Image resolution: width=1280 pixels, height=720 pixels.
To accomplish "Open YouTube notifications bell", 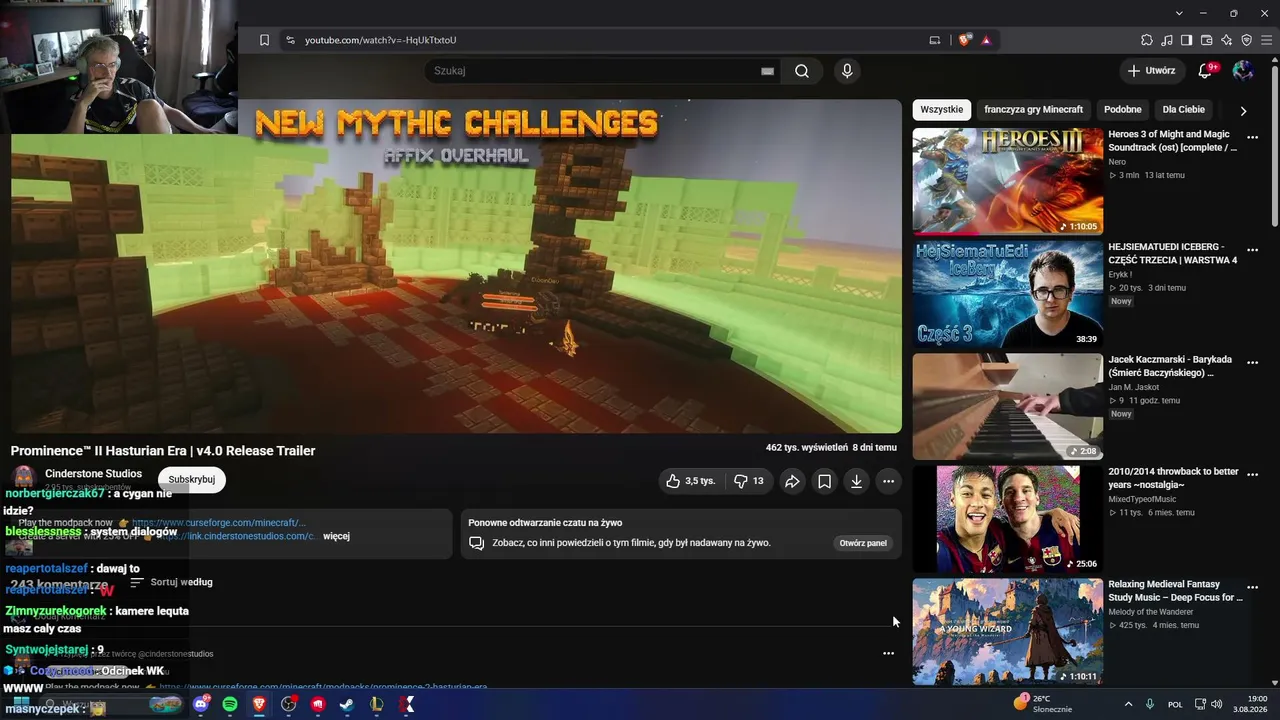I will click(1205, 71).
